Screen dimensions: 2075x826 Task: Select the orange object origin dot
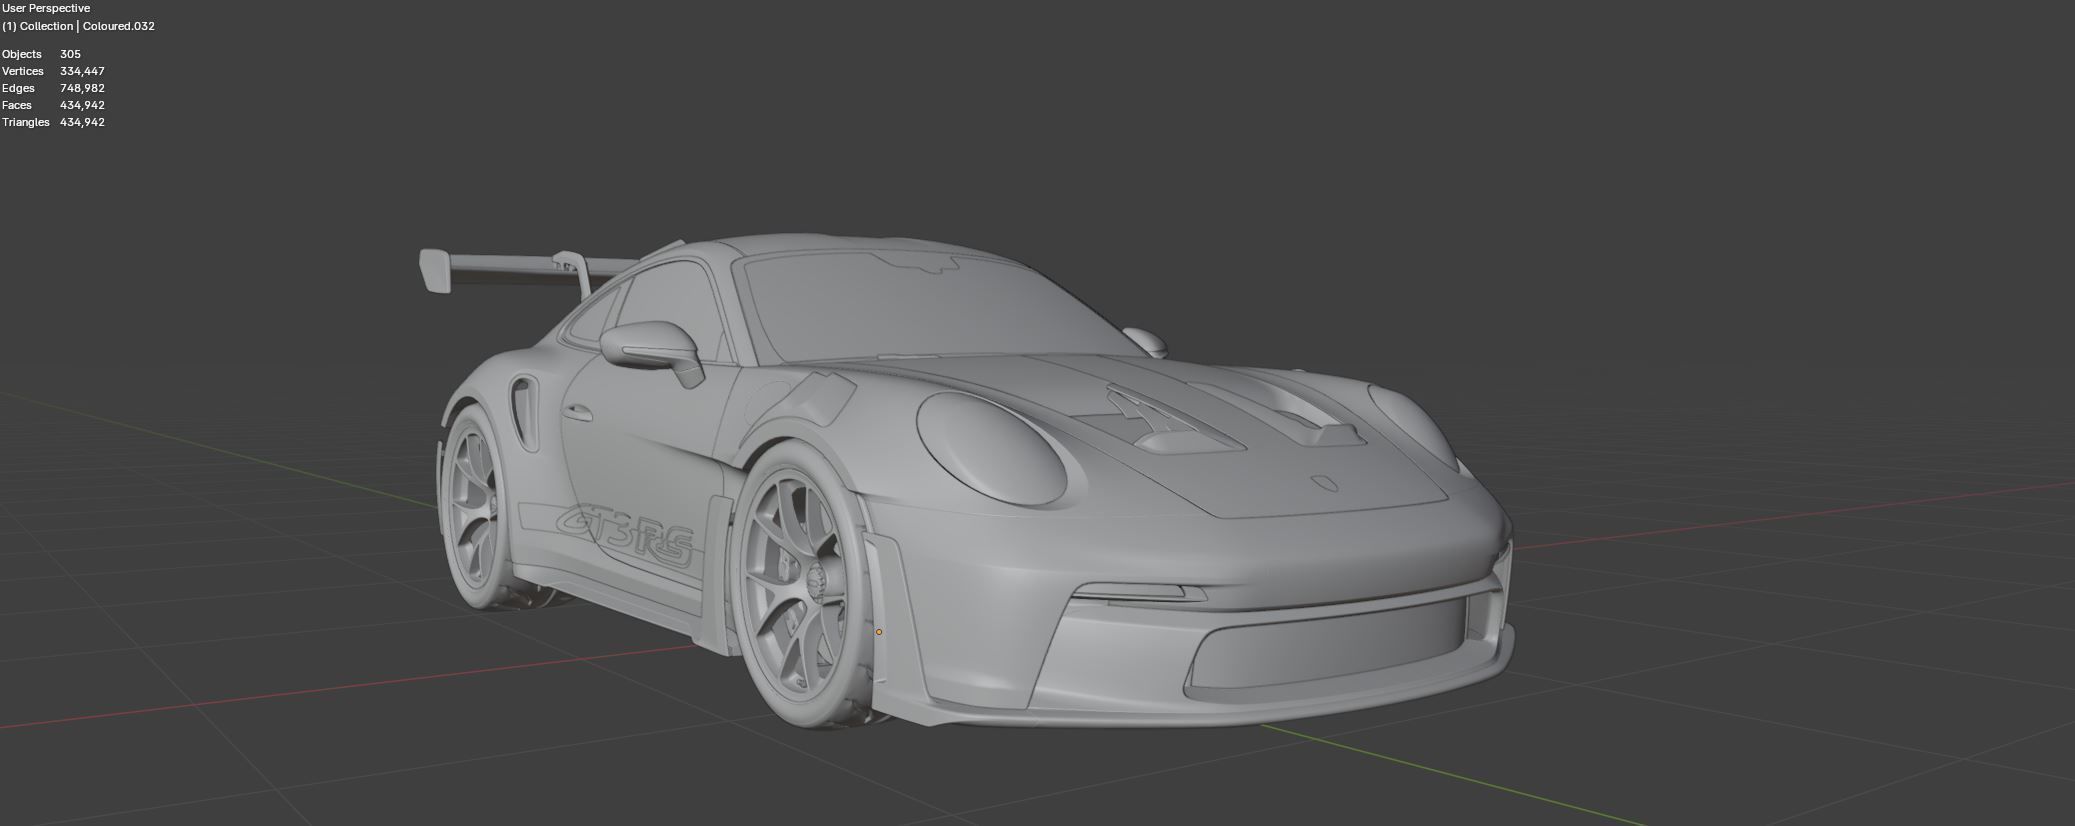[879, 632]
